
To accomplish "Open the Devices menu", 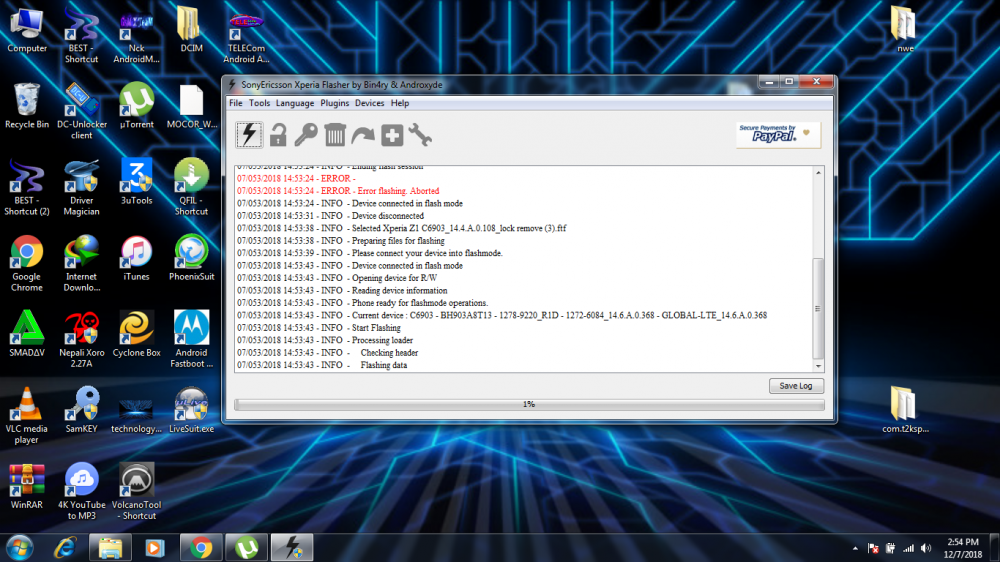I will [369, 103].
